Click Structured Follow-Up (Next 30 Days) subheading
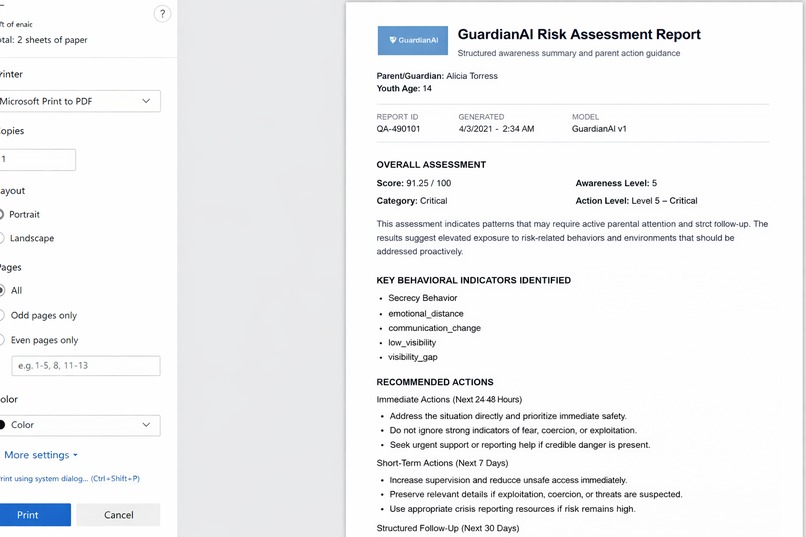This screenshot has height=537, width=806. pos(448,528)
